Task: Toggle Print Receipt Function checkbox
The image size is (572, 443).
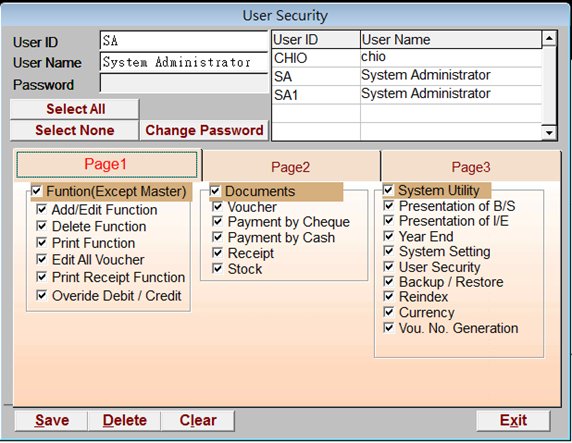Action: pos(42,277)
